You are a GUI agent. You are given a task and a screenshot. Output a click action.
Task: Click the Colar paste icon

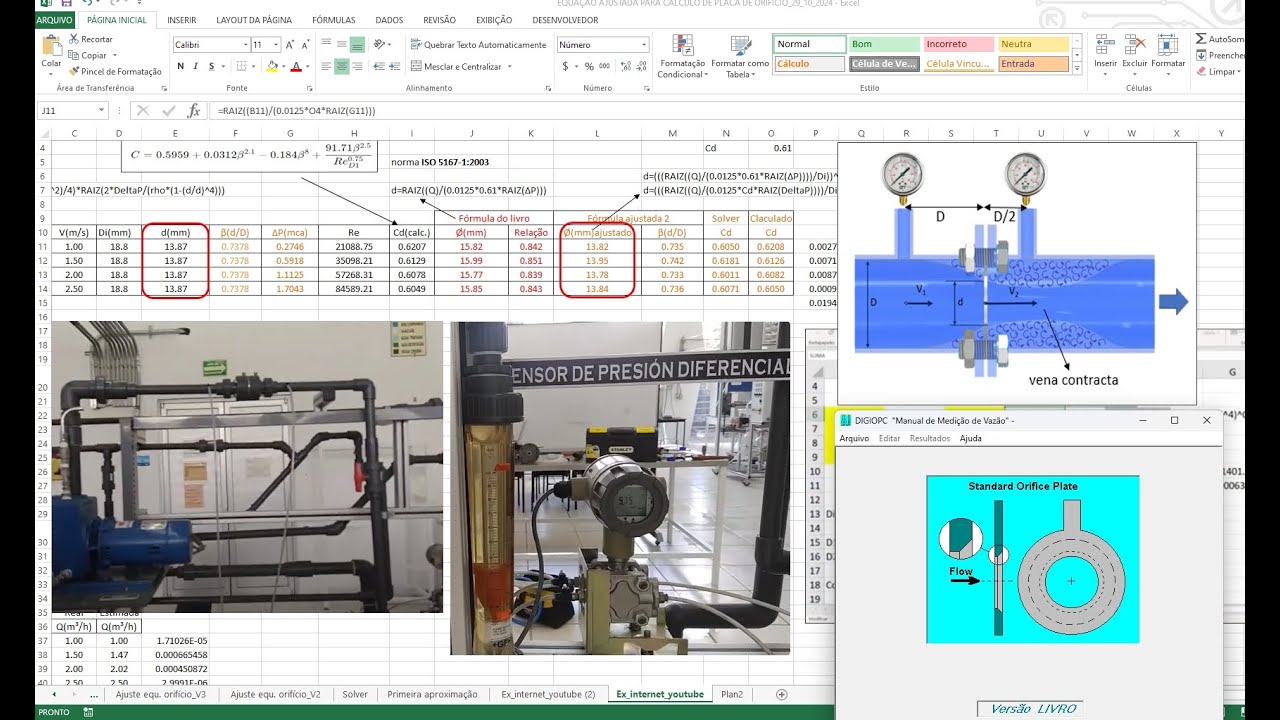tap(51, 45)
